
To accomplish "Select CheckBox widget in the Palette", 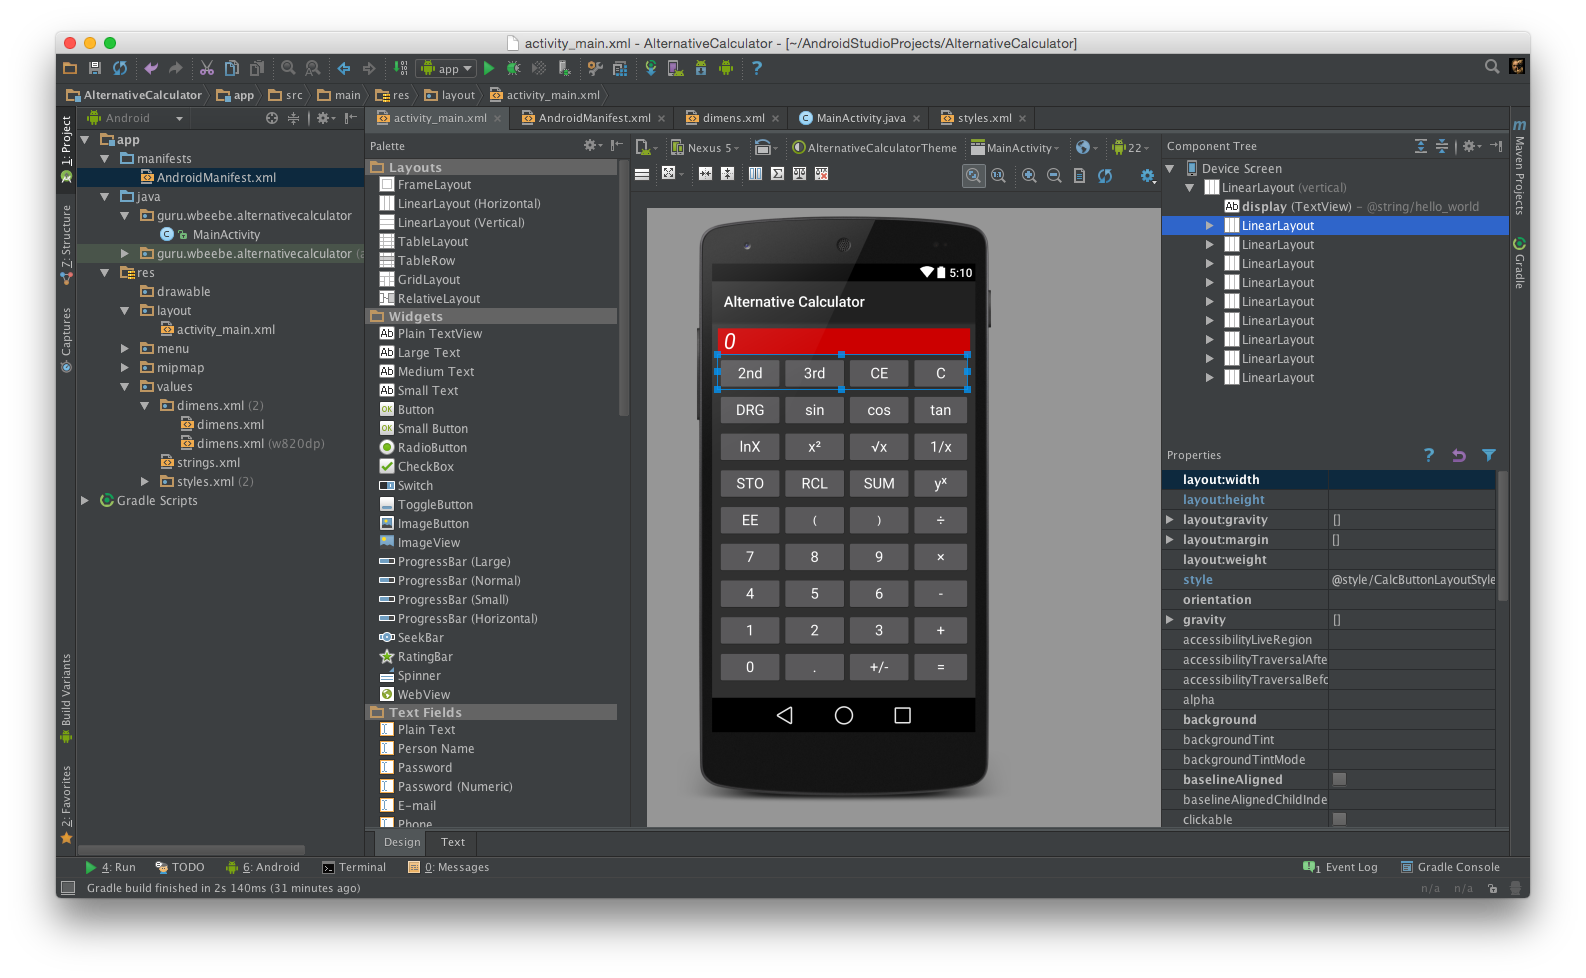I will point(417,467).
